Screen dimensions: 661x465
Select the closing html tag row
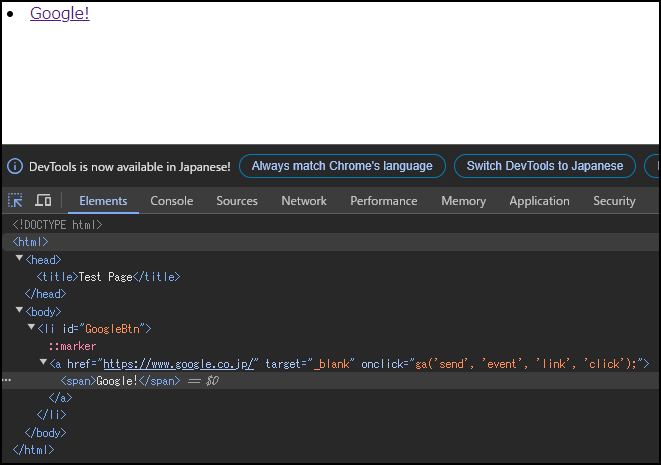33,450
